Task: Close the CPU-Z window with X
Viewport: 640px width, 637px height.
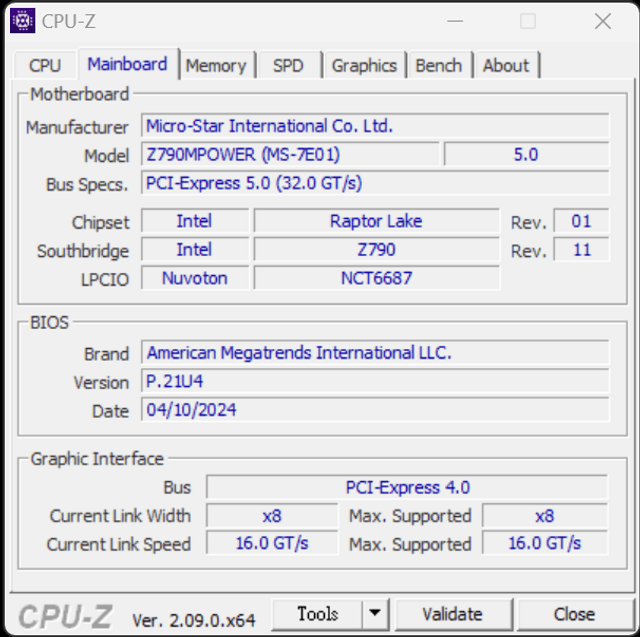Action: point(602,21)
